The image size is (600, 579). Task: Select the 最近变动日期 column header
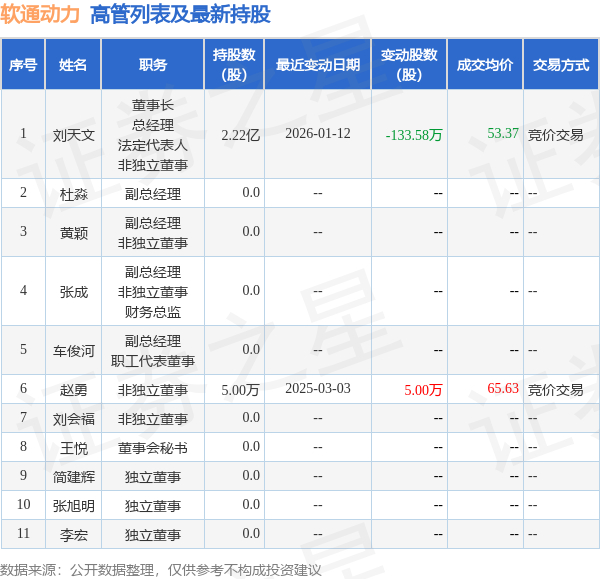tap(318, 65)
